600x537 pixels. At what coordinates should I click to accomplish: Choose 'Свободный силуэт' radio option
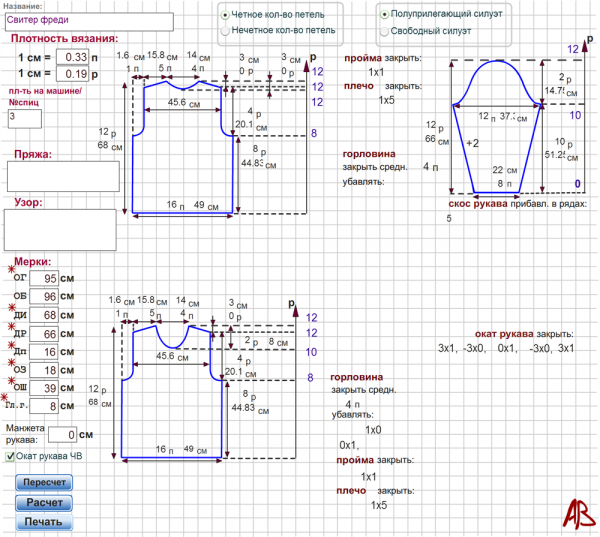[384, 31]
